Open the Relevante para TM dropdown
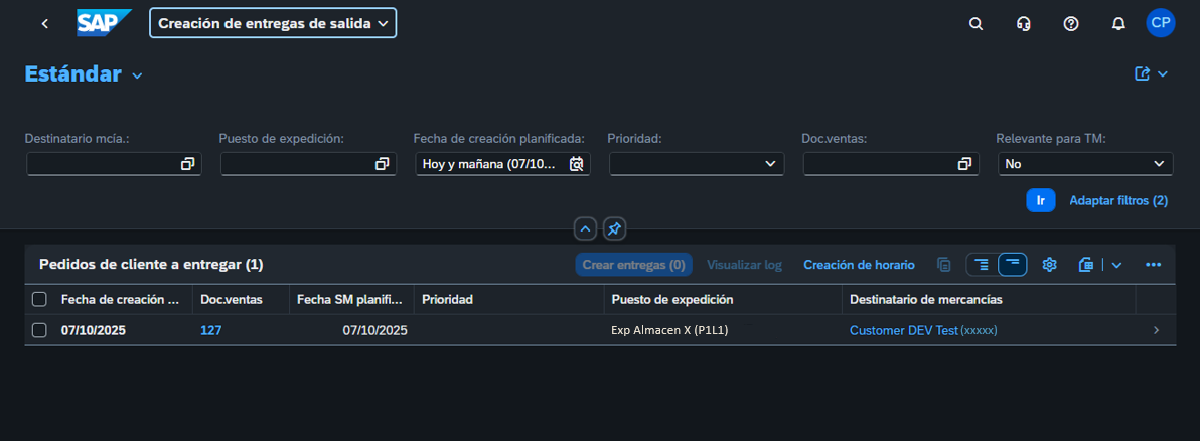Viewport: 1200px width, 442px height. pos(1159,164)
